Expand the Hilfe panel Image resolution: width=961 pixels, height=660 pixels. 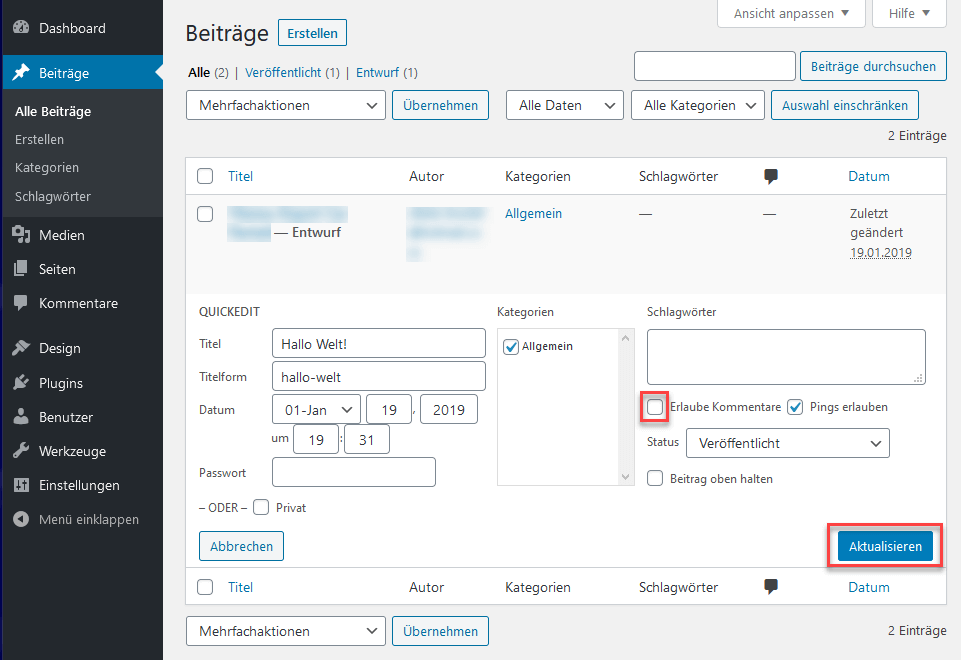click(910, 13)
